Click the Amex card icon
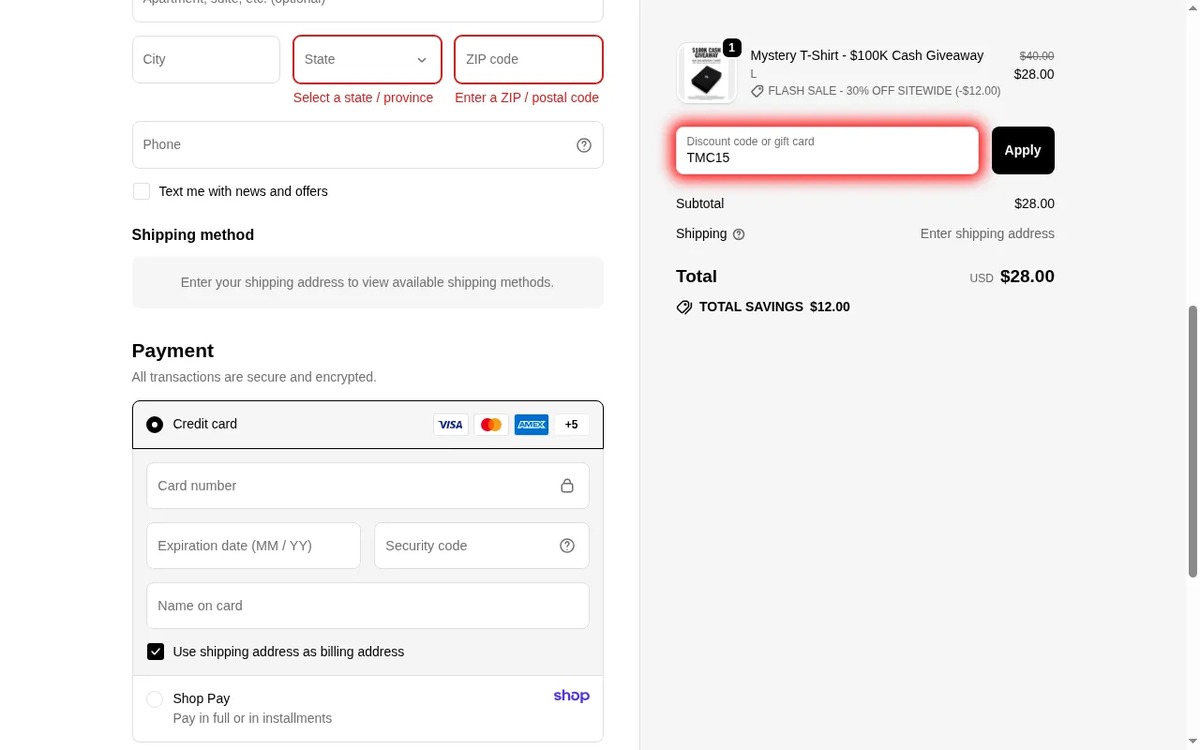Image resolution: width=1200 pixels, height=750 pixels. [531, 425]
